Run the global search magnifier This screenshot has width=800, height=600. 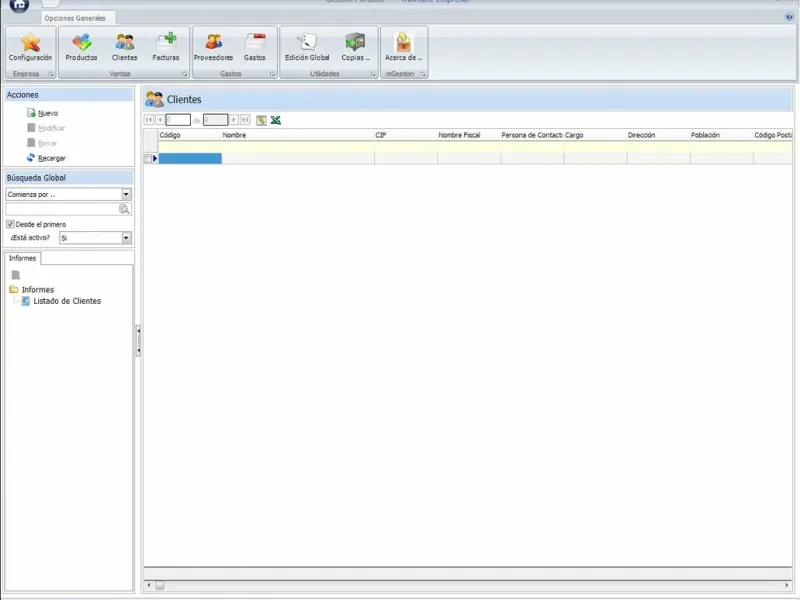(x=124, y=209)
